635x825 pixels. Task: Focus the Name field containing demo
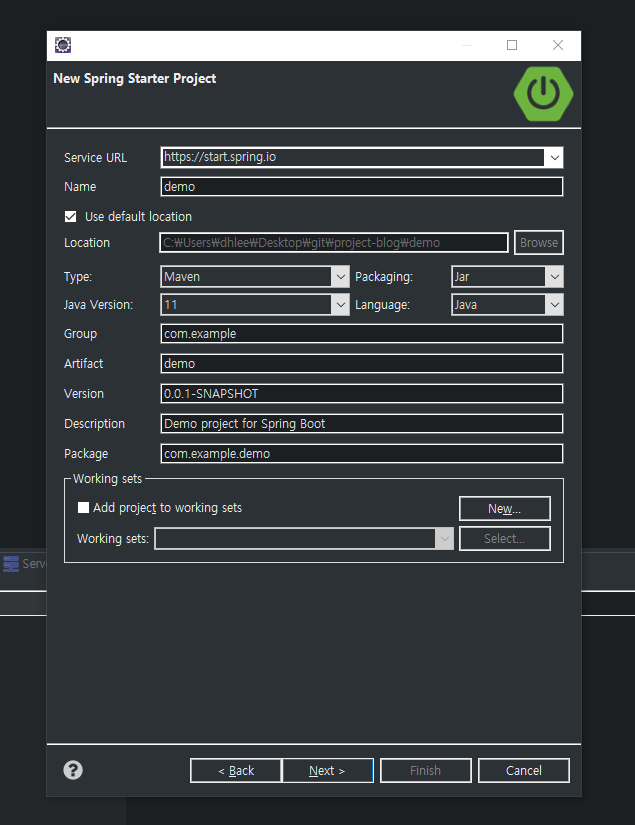[x=361, y=187]
